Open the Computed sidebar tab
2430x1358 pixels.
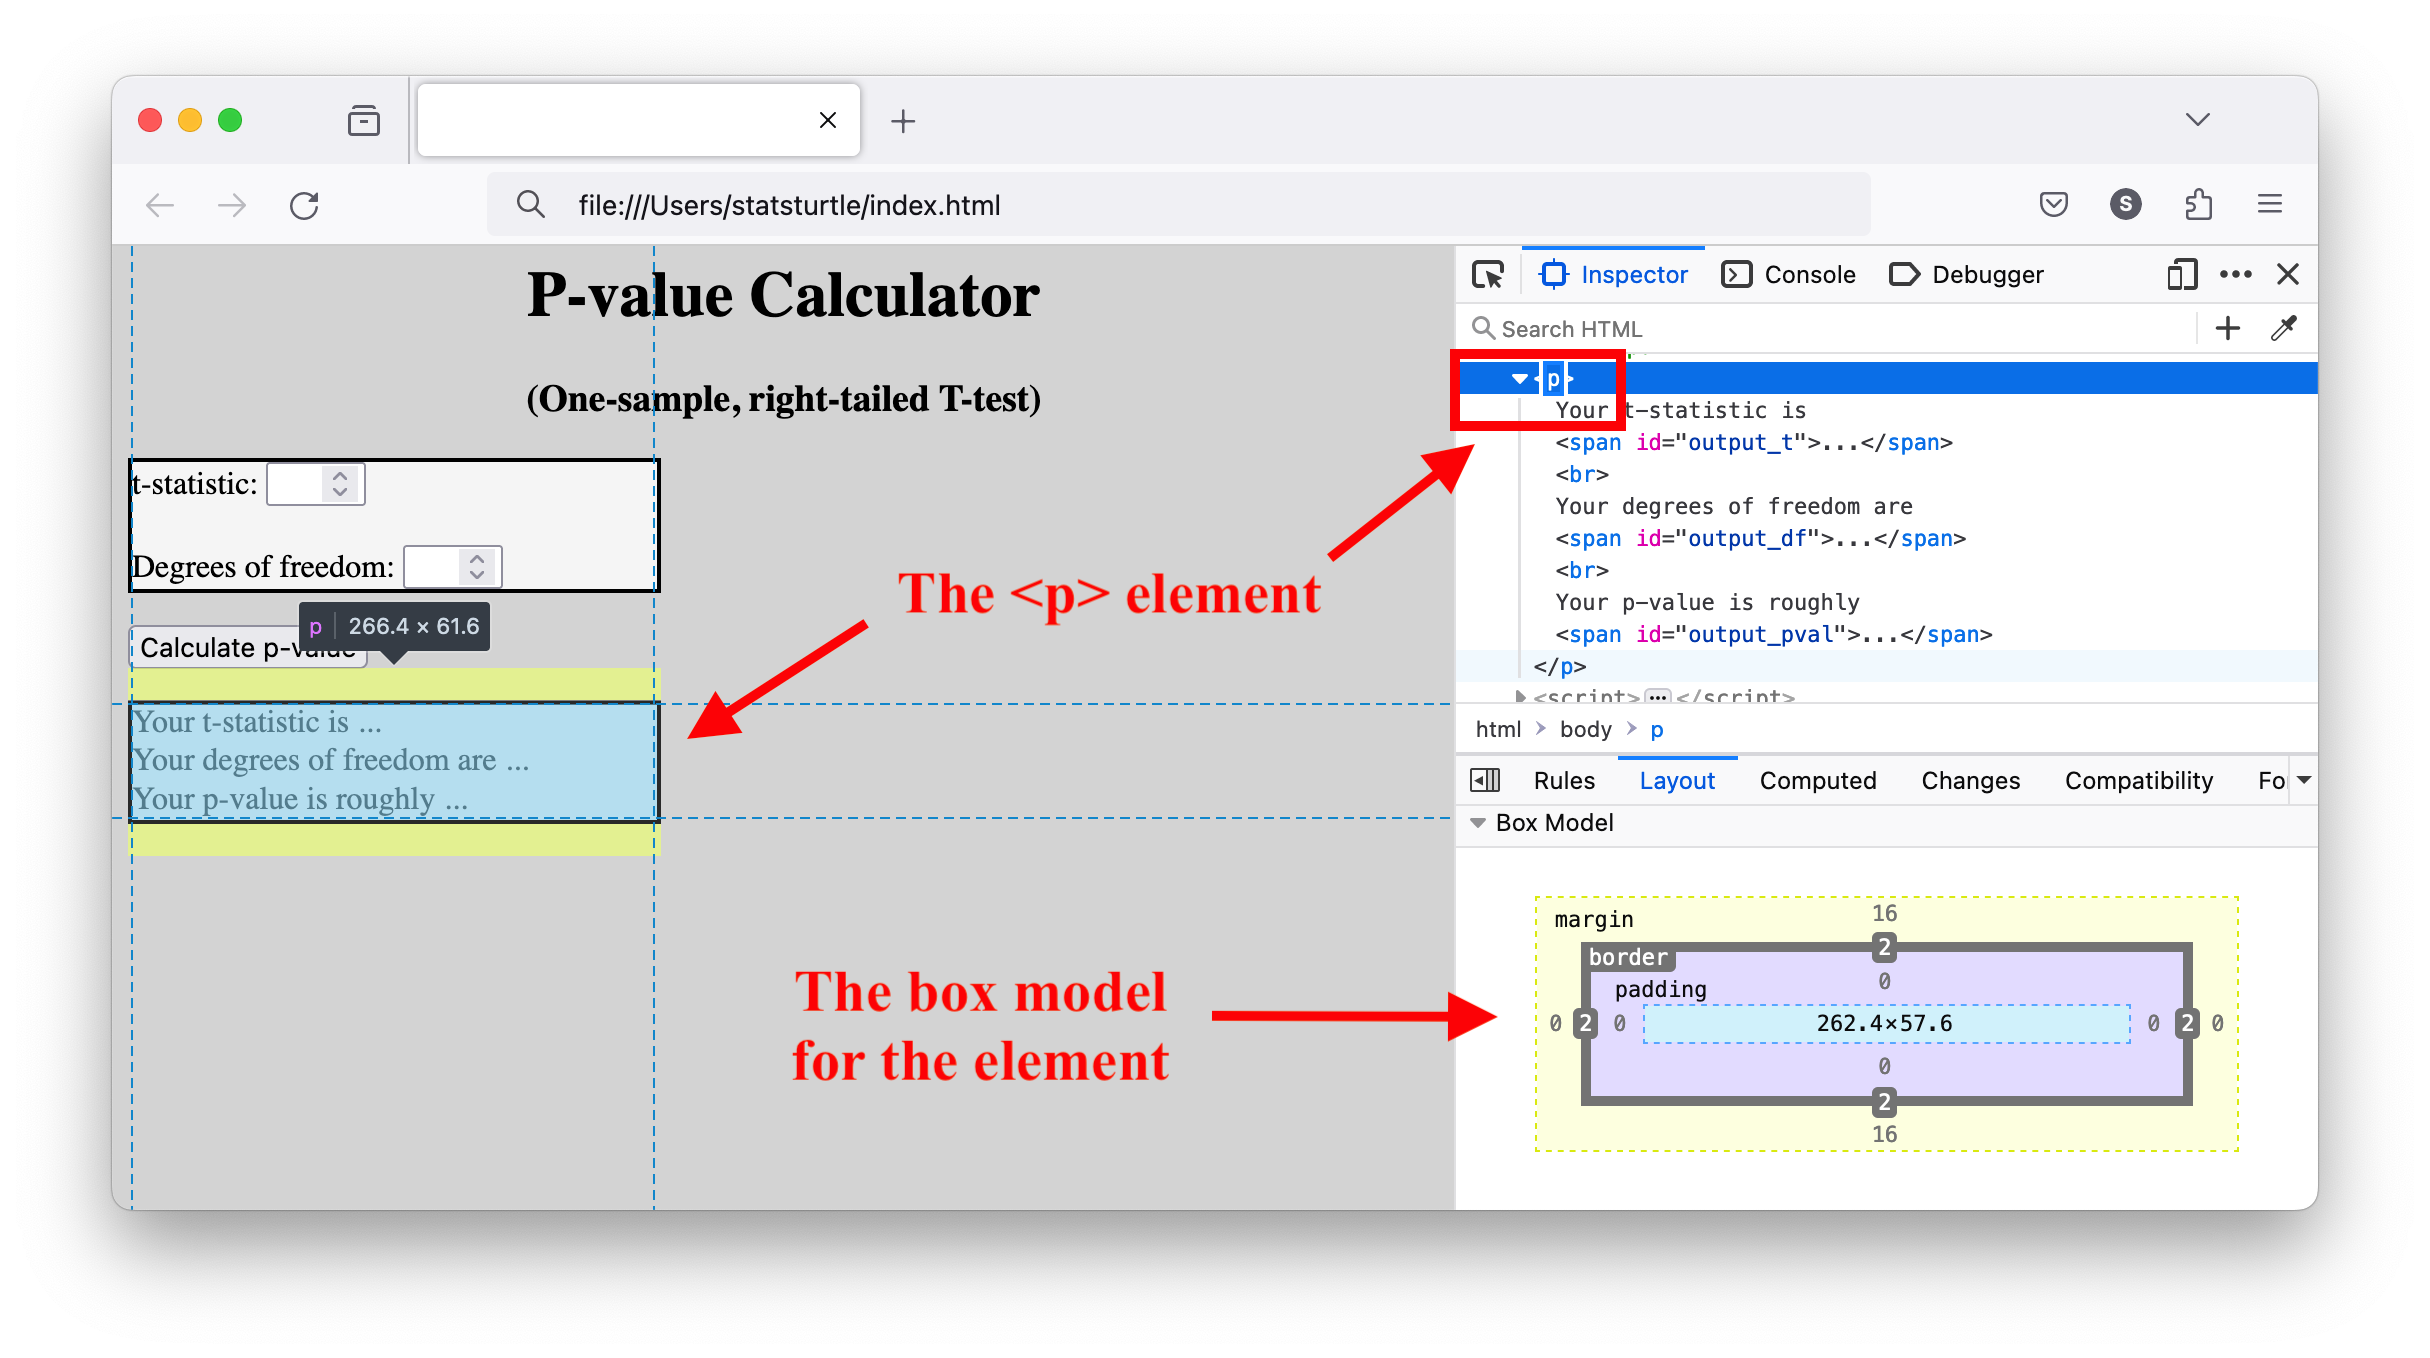point(1818,781)
